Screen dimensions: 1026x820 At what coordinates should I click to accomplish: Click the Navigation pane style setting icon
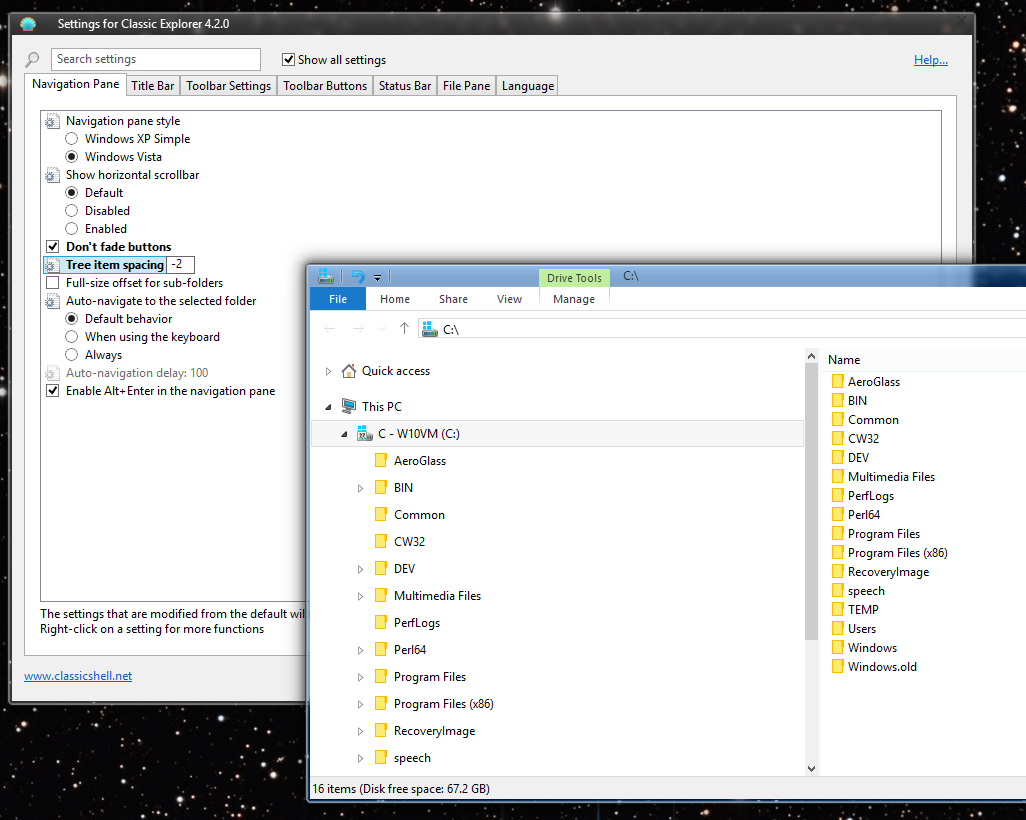click(52, 121)
